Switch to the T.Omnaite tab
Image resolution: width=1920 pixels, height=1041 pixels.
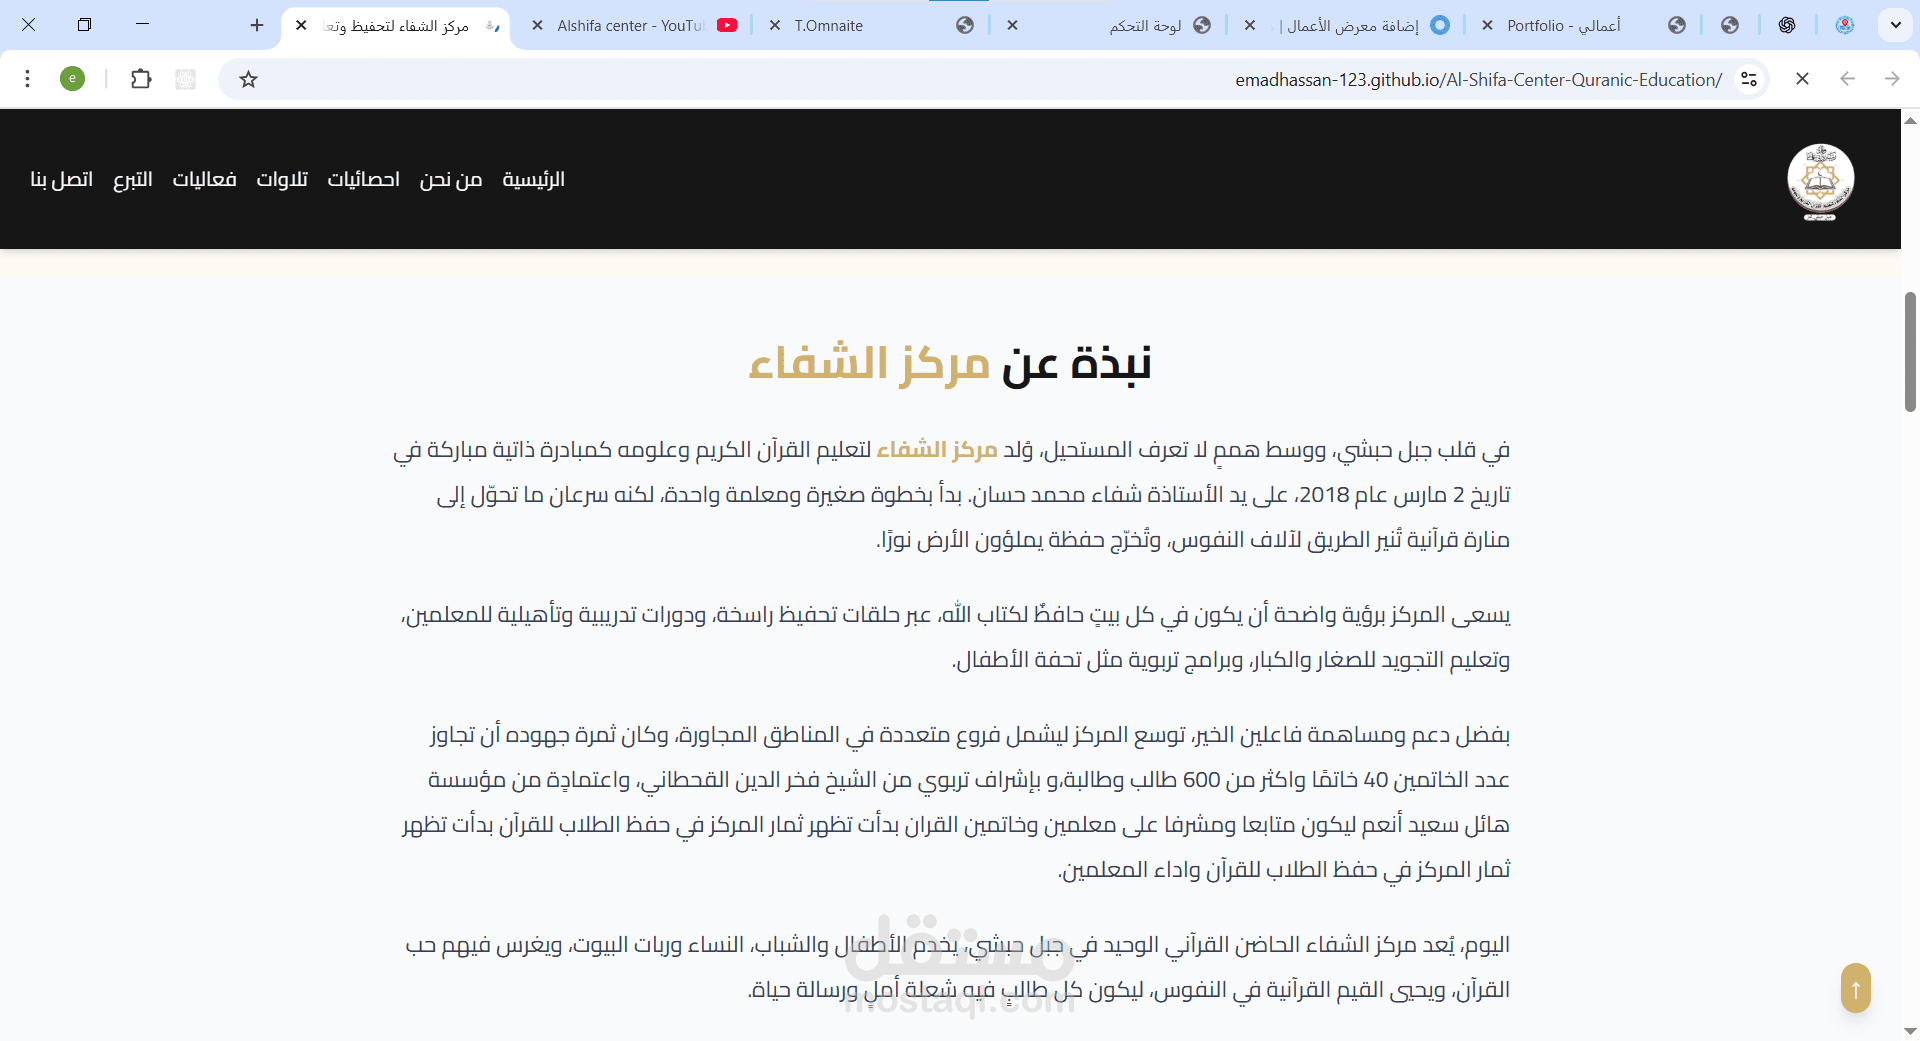point(870,25)
